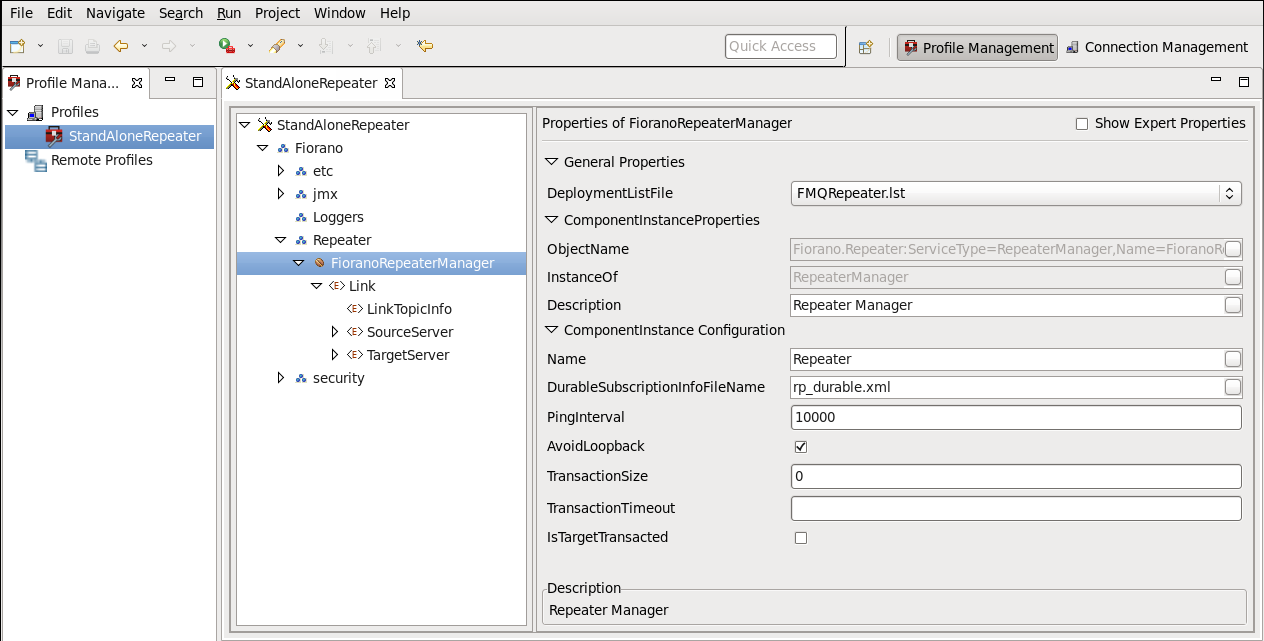
Task: Click the Last Edit Location icon
Action: click(425, 46)
